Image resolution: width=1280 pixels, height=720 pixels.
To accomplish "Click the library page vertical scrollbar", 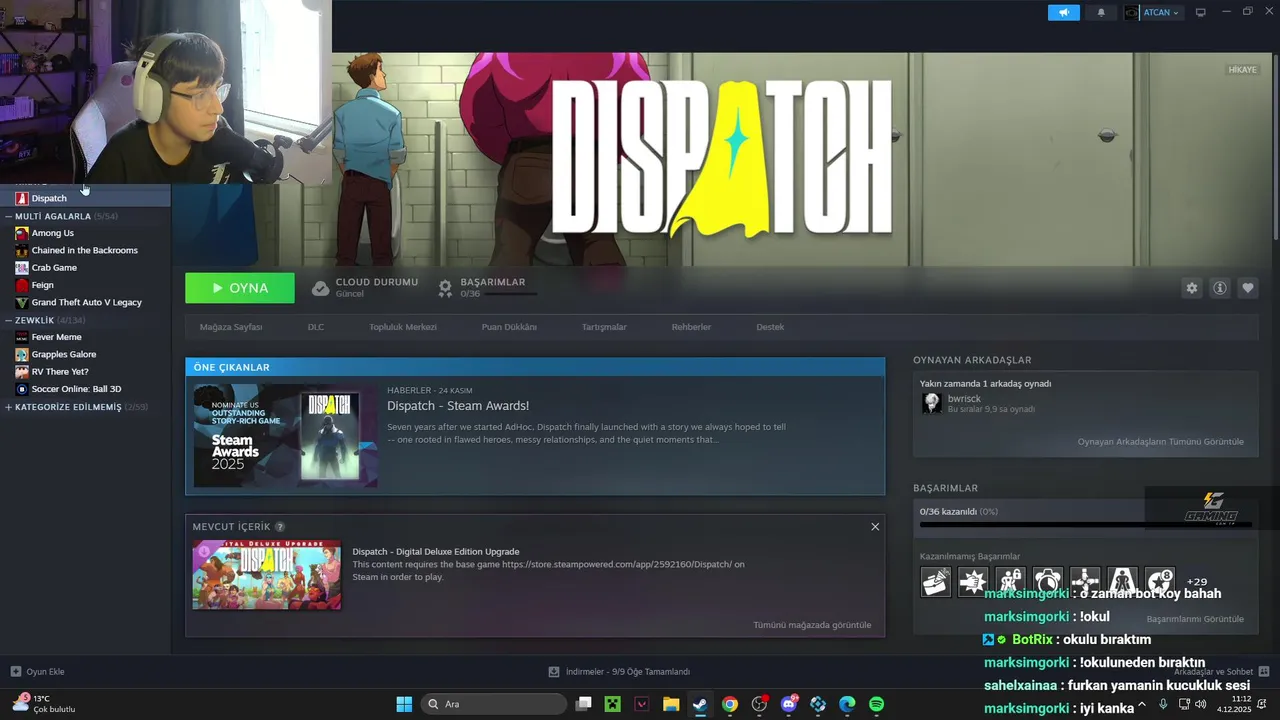I will [x=1275, y=145].
